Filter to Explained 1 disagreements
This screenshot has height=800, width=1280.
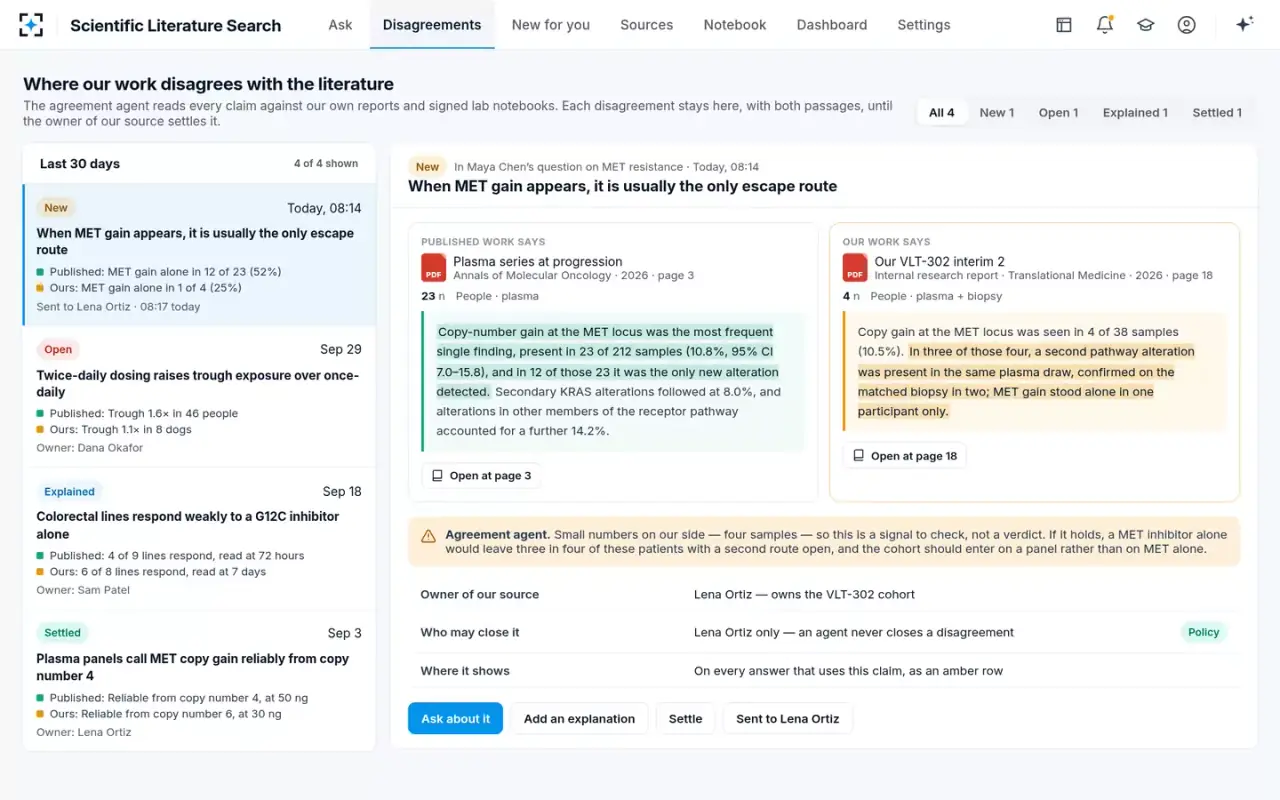point(1135,113)
